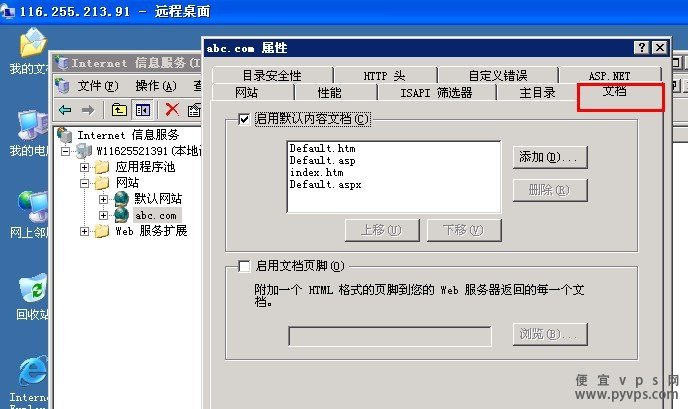This screenshot has width=688, height=409.
Task: Open the 目录安全性 tab
Action: tap(272, 75)
